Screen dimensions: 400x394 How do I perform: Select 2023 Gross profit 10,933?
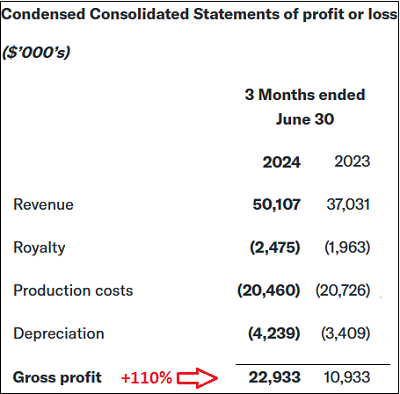coord(347,377)
